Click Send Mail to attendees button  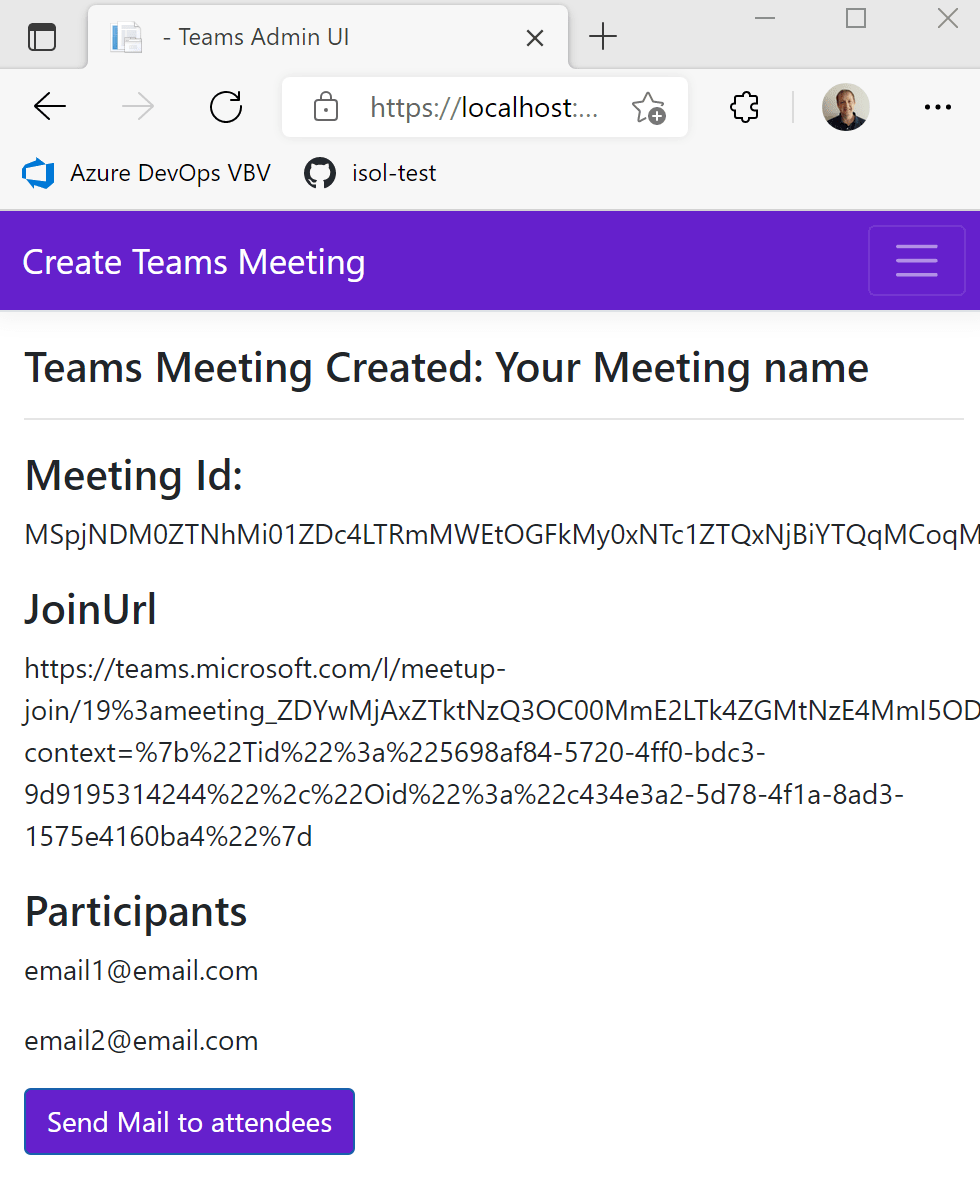[189, 1122]
